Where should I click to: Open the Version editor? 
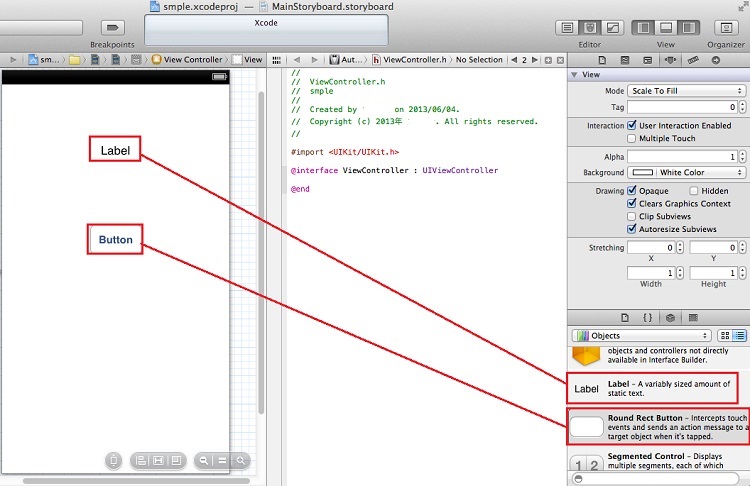coord(612,28)
